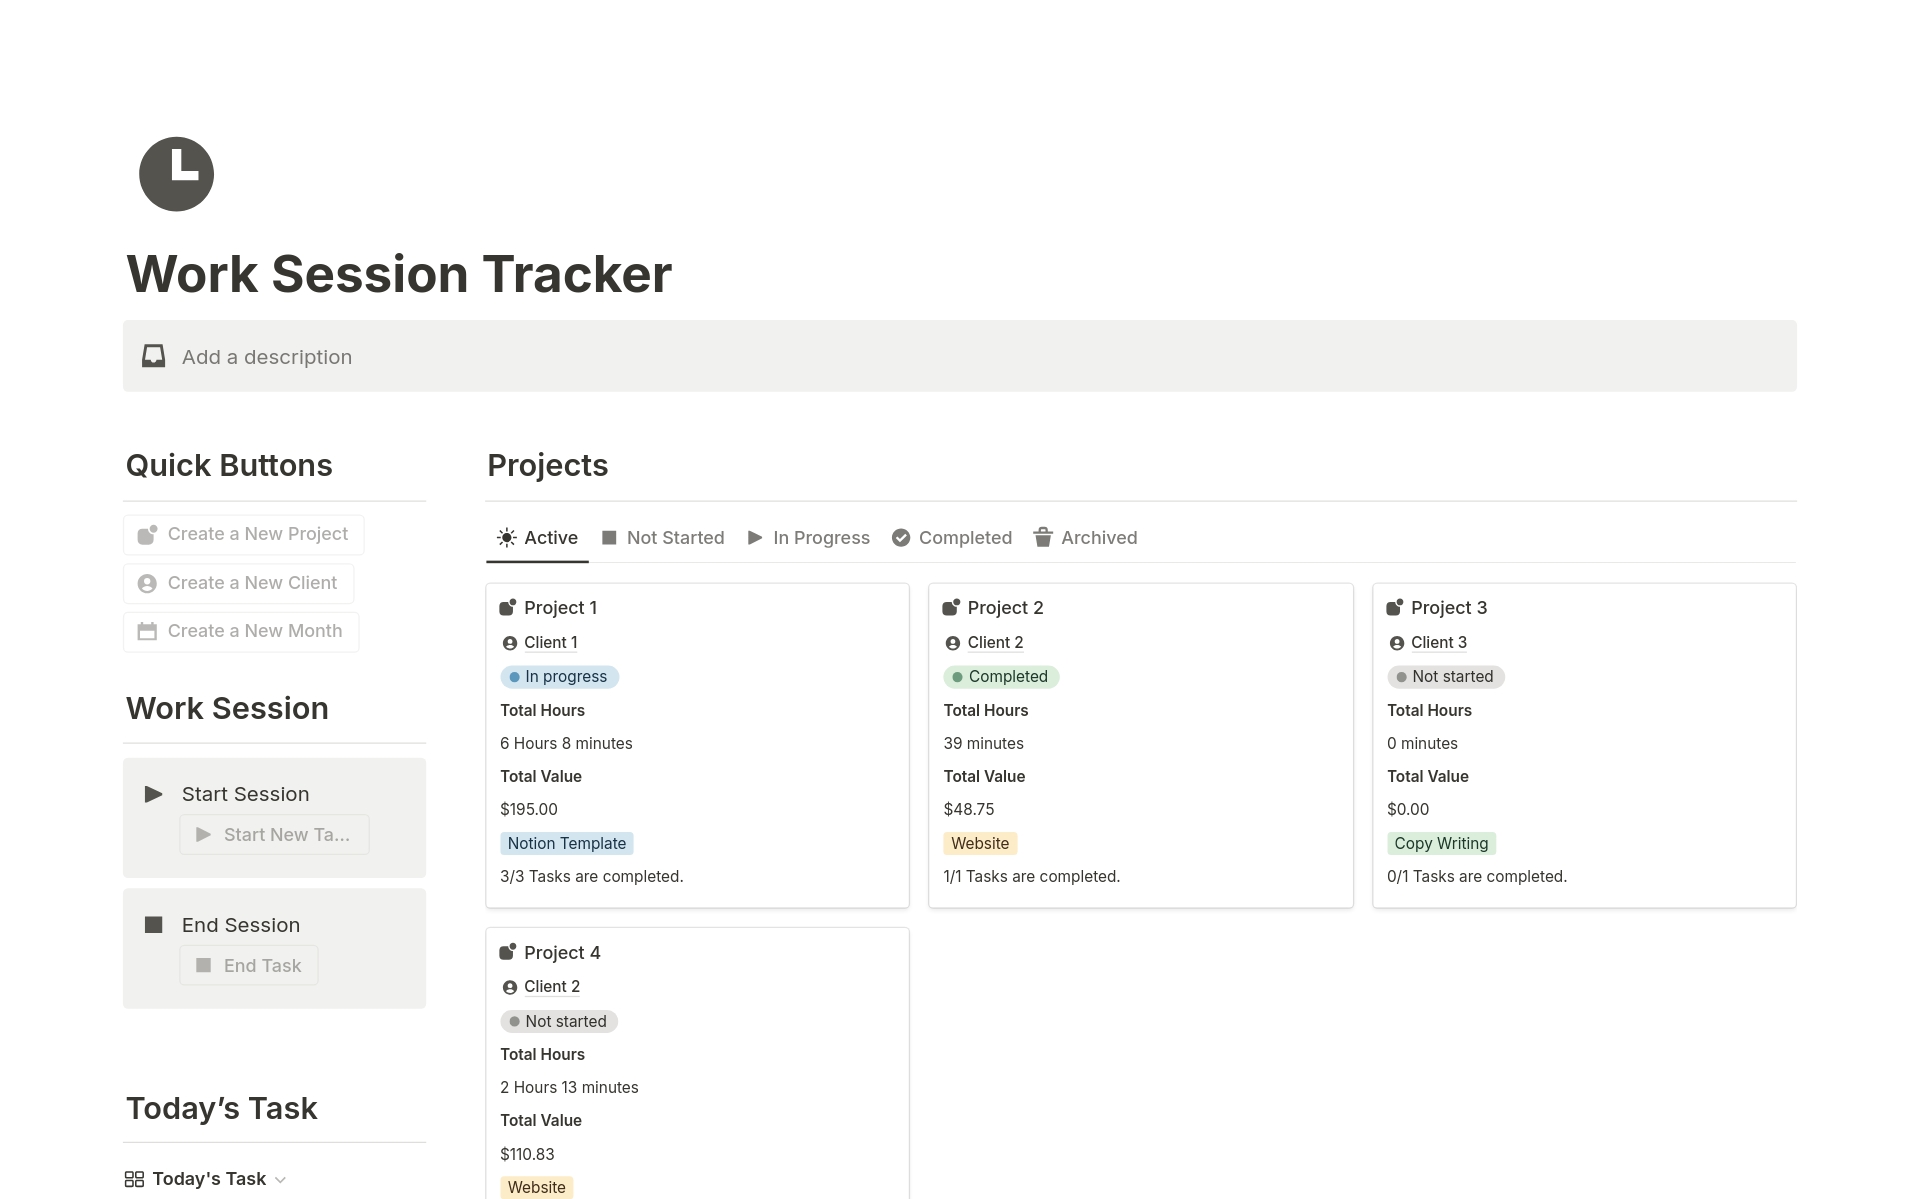Toggle the Not started status tag on Project 3

click(x=1446, y=676)
